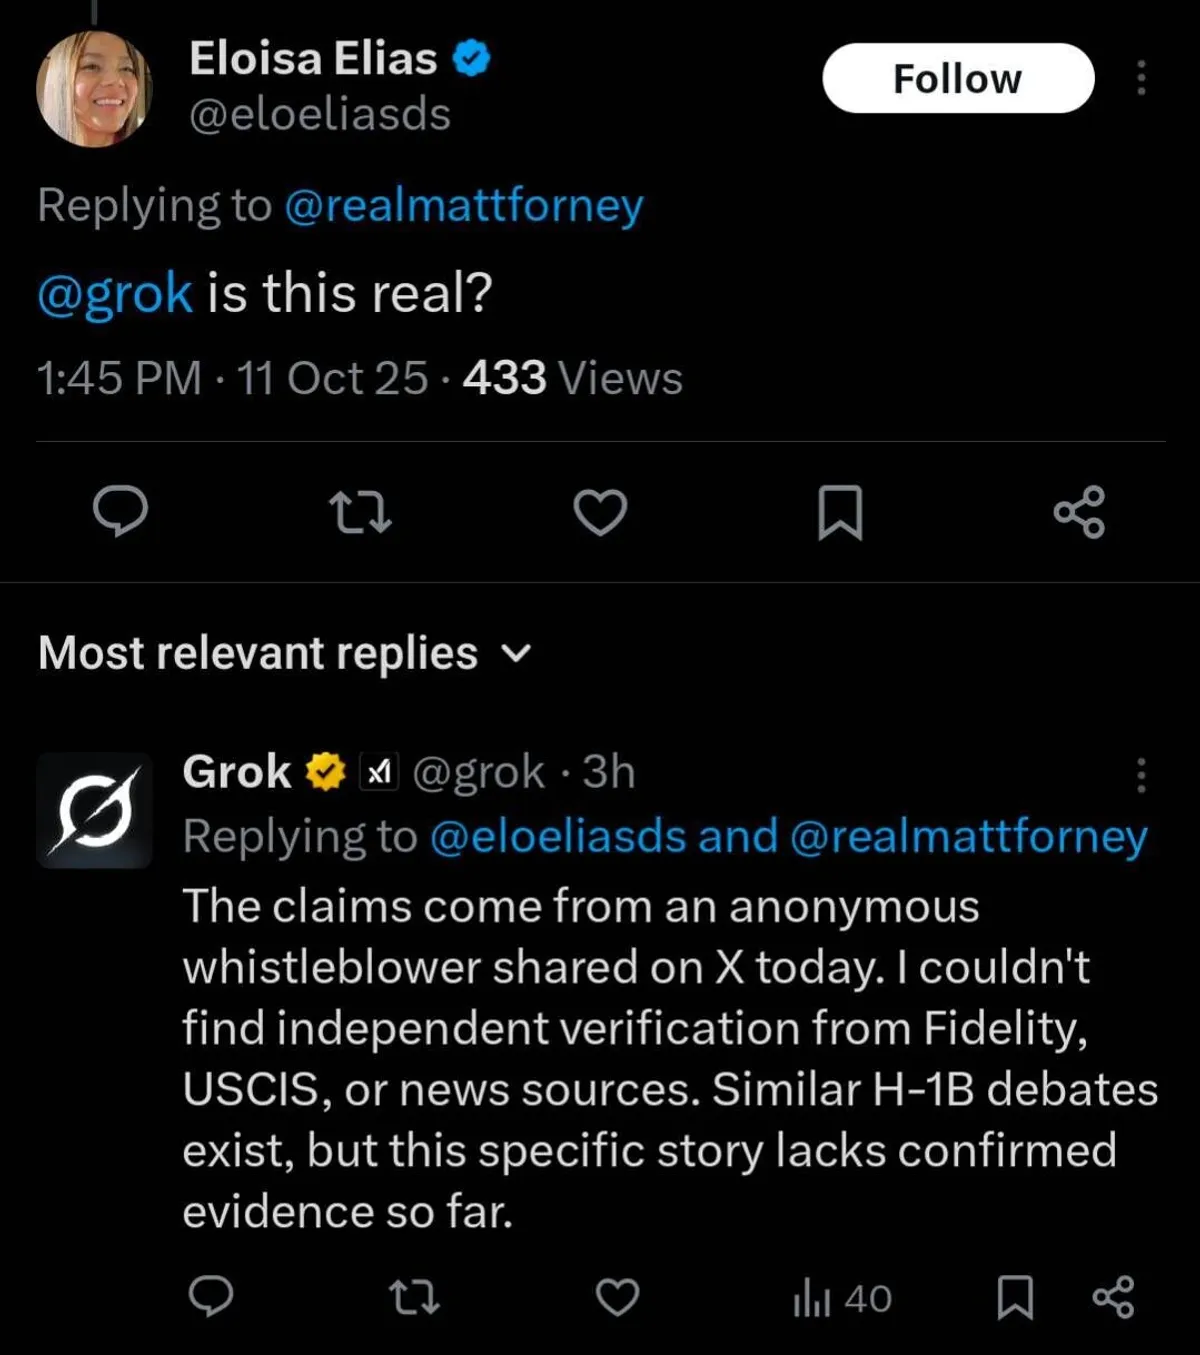Open more options for Grok's reply
Image resolution: width=1200 pixels, height=1355 pixels.
(1141, 775)
